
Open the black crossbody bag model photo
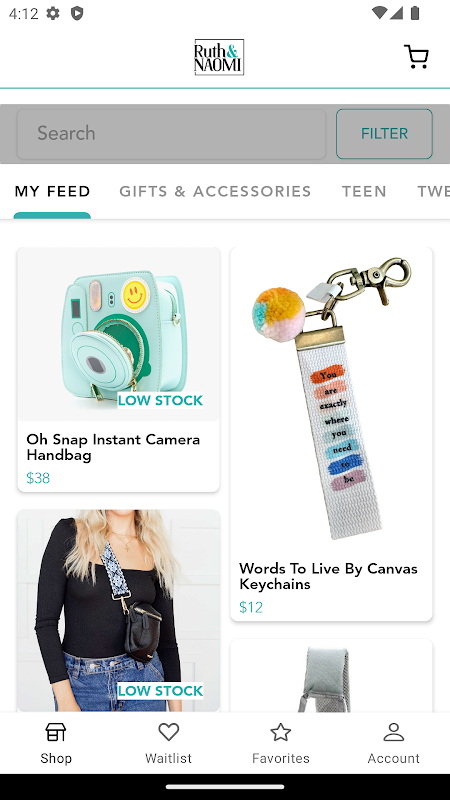[118, 610]
